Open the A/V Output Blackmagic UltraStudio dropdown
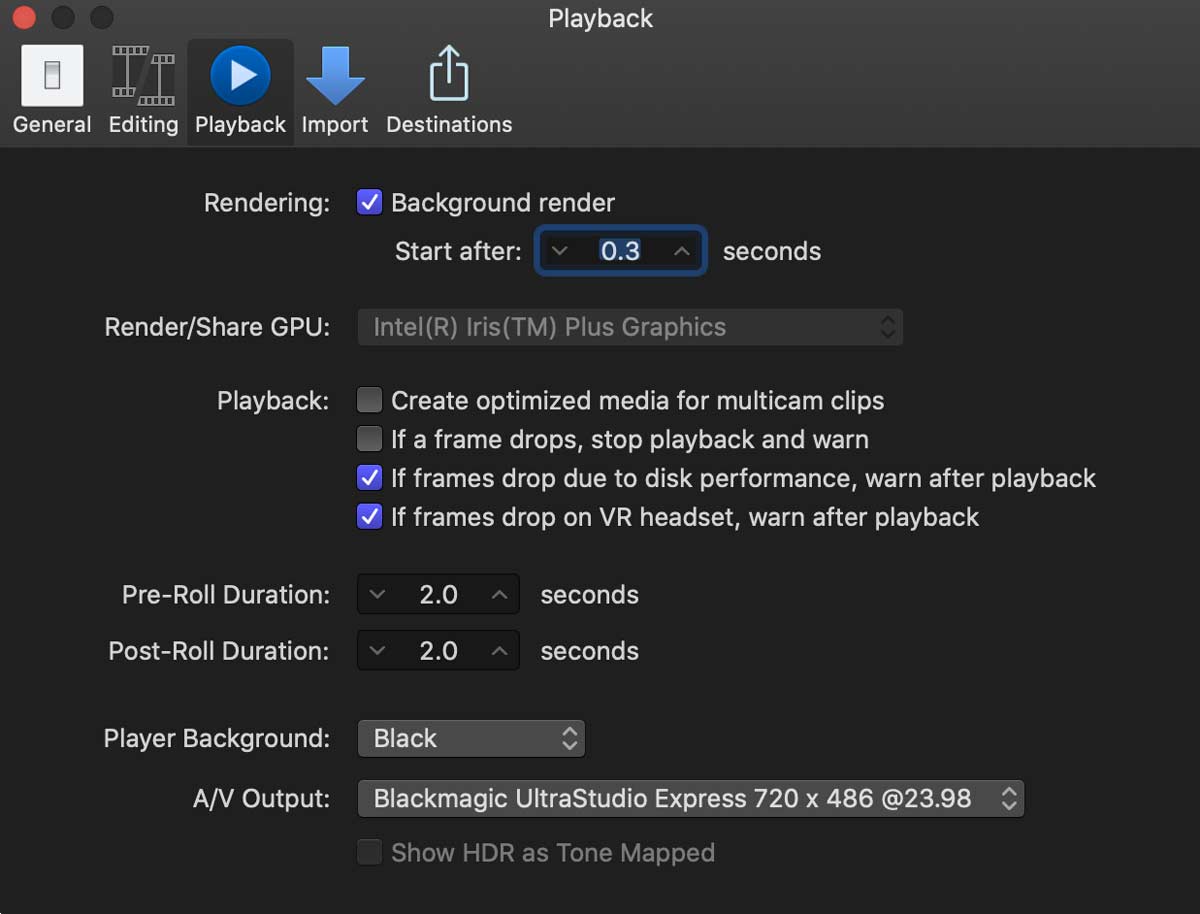Viewport: 1200px width, 914px height. (691, 799)
